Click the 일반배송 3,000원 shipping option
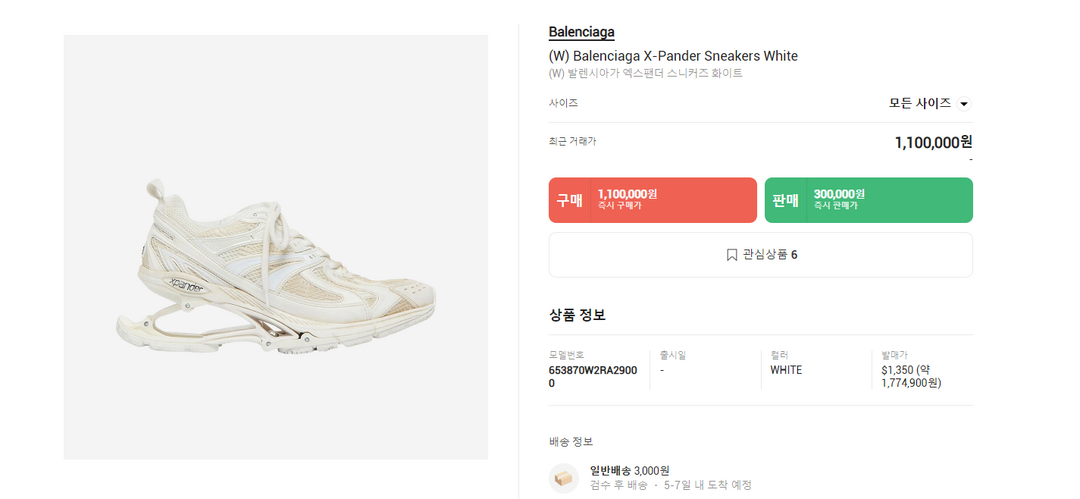The width and height of the screenshot is (1080, 499). (x=629, y=470)
